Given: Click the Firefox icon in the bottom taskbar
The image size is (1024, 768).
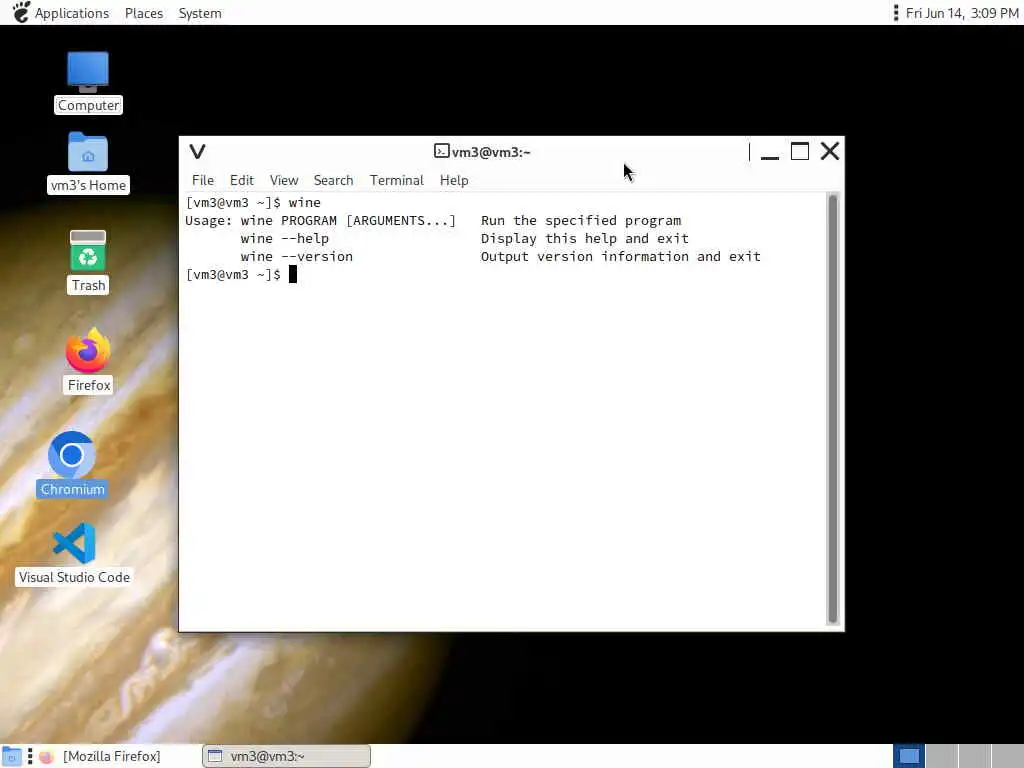Looking at the screenshot, I should tap(46, 756).
